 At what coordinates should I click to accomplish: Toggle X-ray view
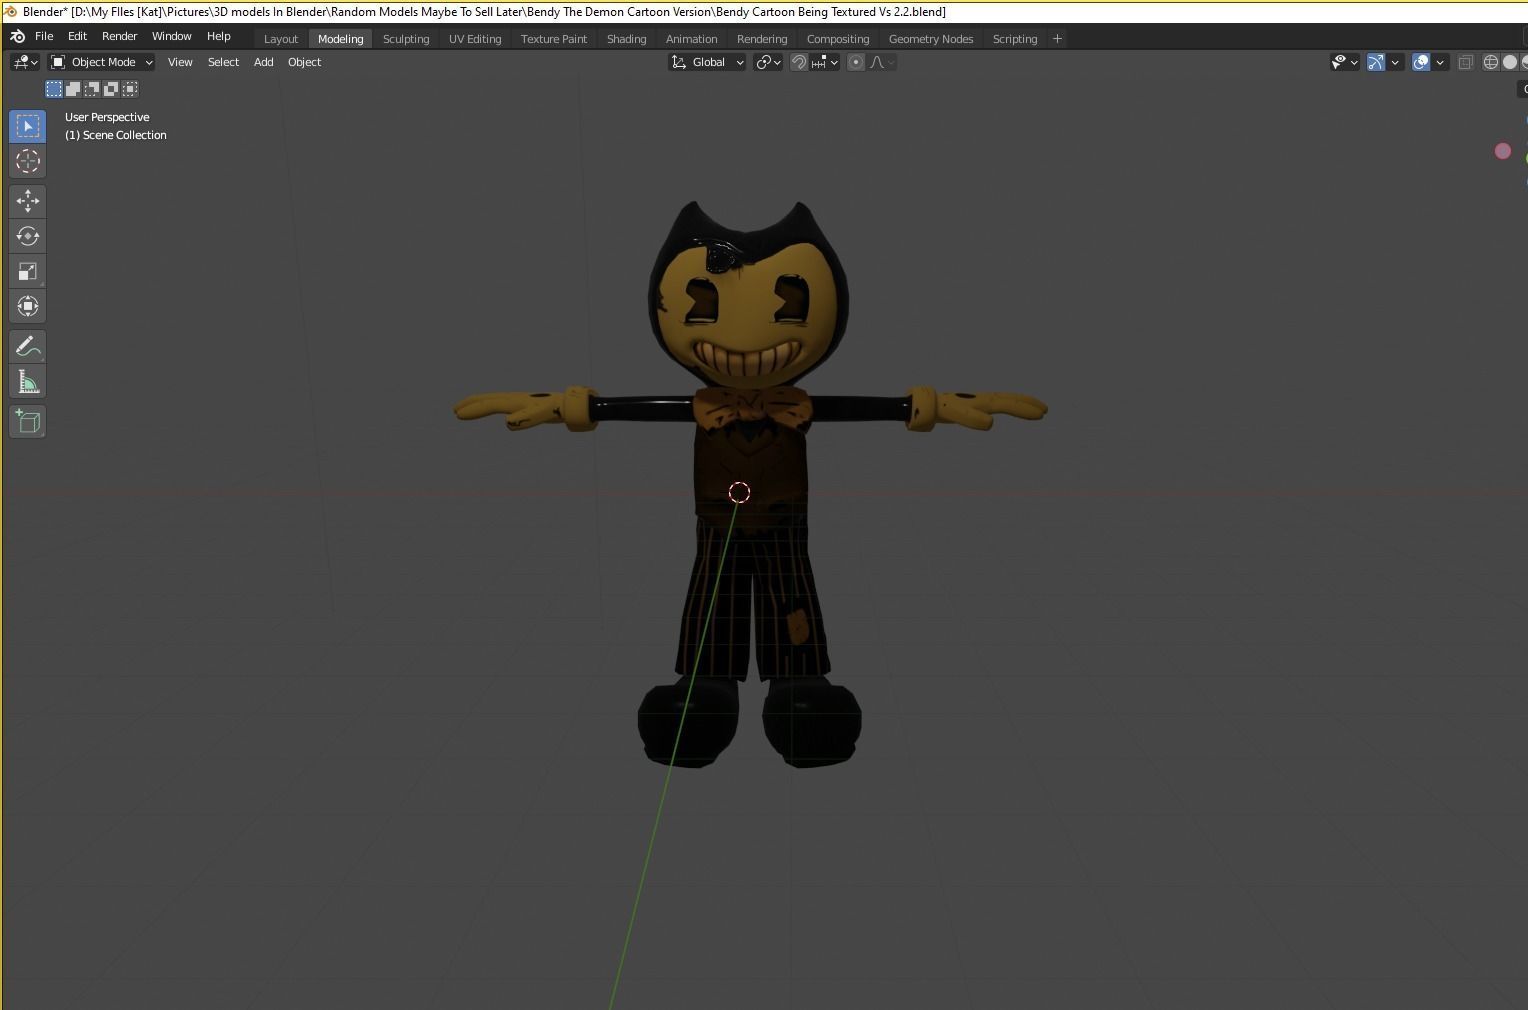click(x=1465, y=62)
